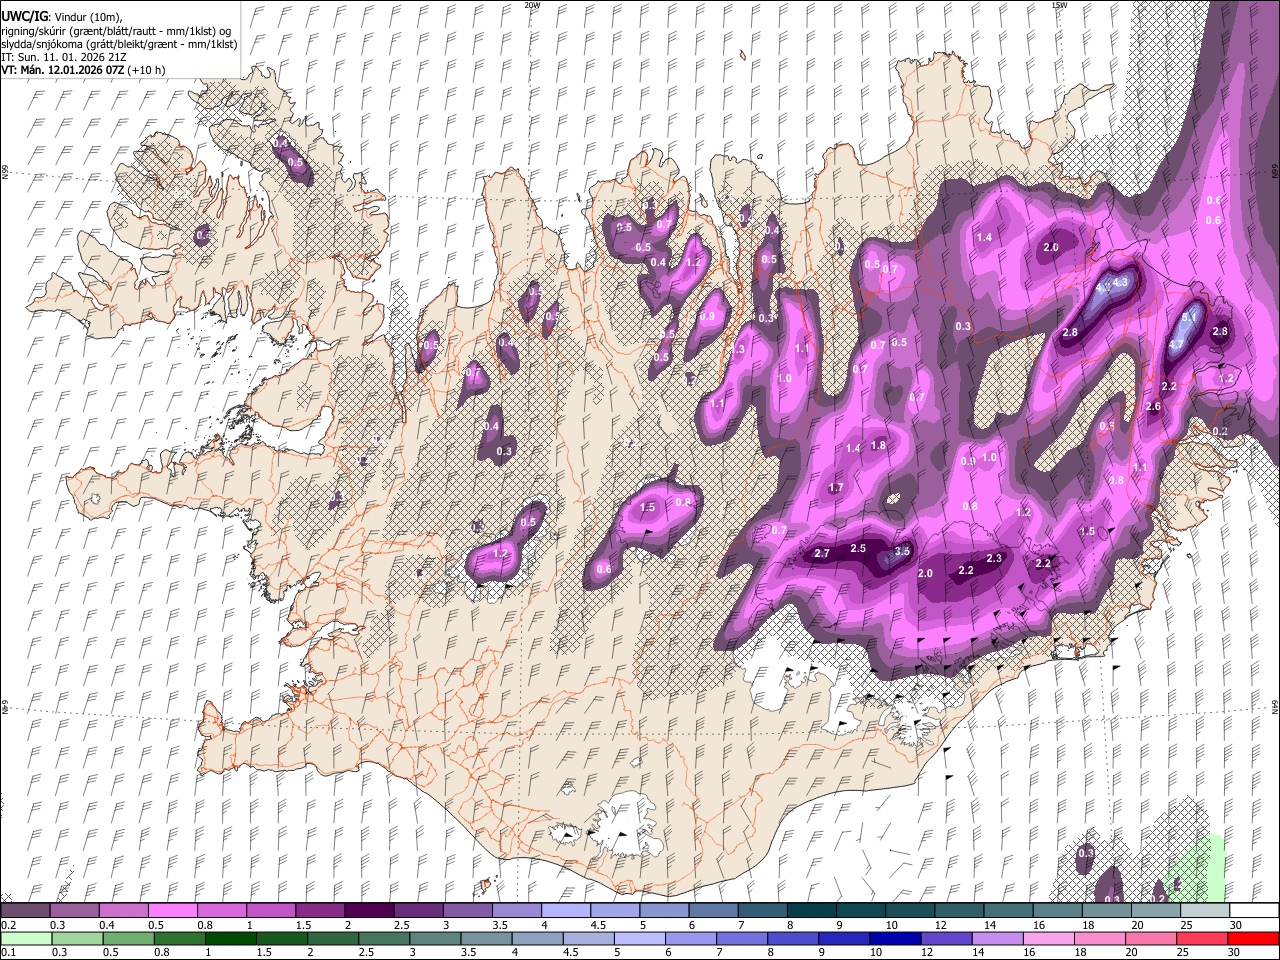
Task: Click the 2.6 precipitation value on the map
Action: pos(1153,407)
